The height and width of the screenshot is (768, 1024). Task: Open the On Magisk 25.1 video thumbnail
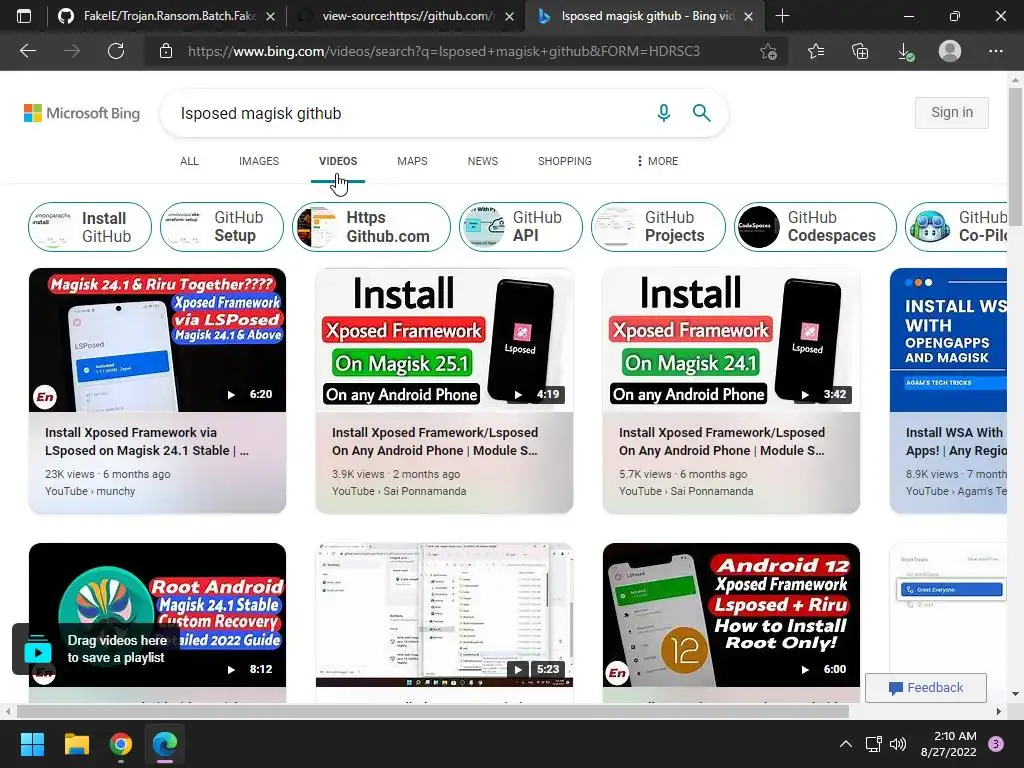pos(444,340)
